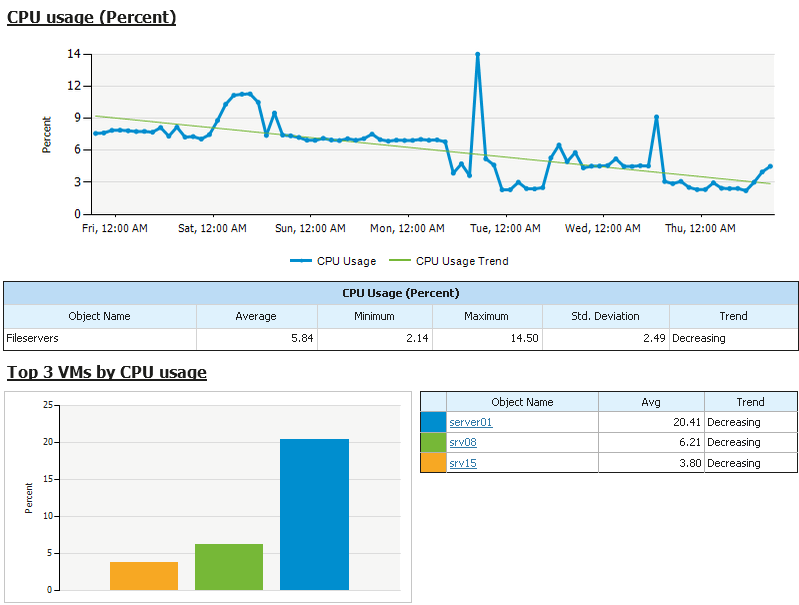The image size is (799, 605).
Task: Open the srv15 link
Action: point(463,463)
